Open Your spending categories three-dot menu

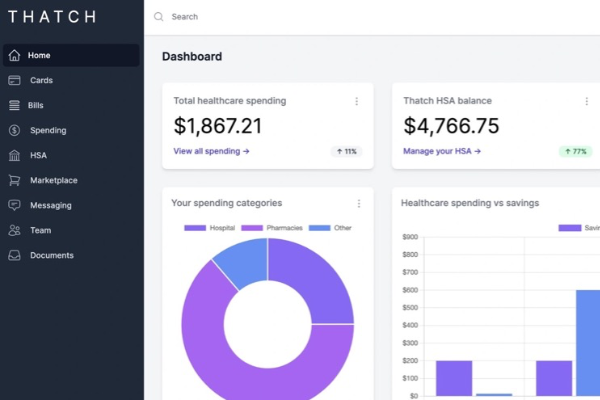(359, 203)
